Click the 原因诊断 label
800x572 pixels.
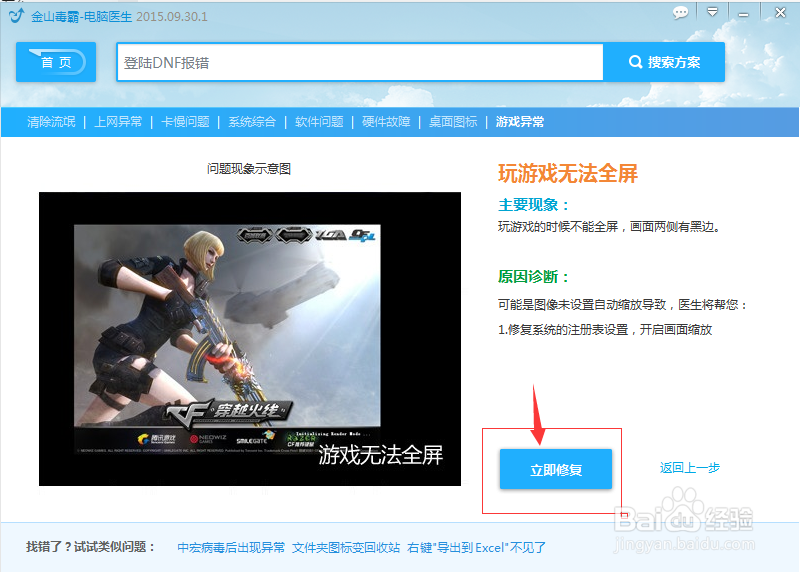pos(534,277)
